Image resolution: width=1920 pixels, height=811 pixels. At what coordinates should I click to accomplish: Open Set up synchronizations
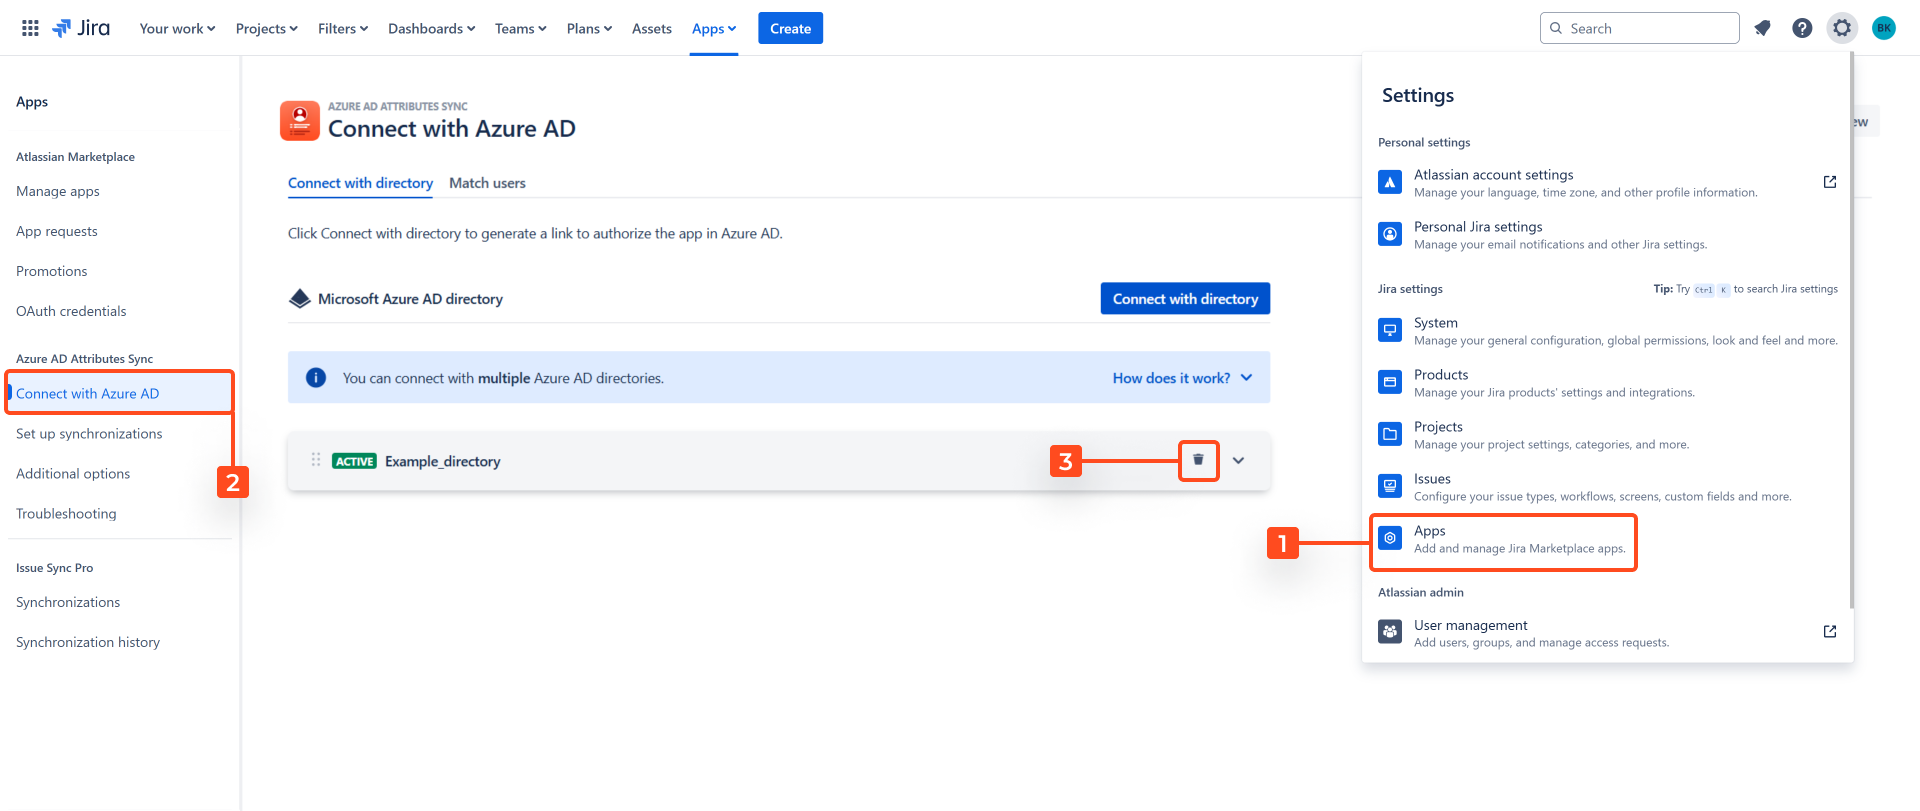click(89, 433)
